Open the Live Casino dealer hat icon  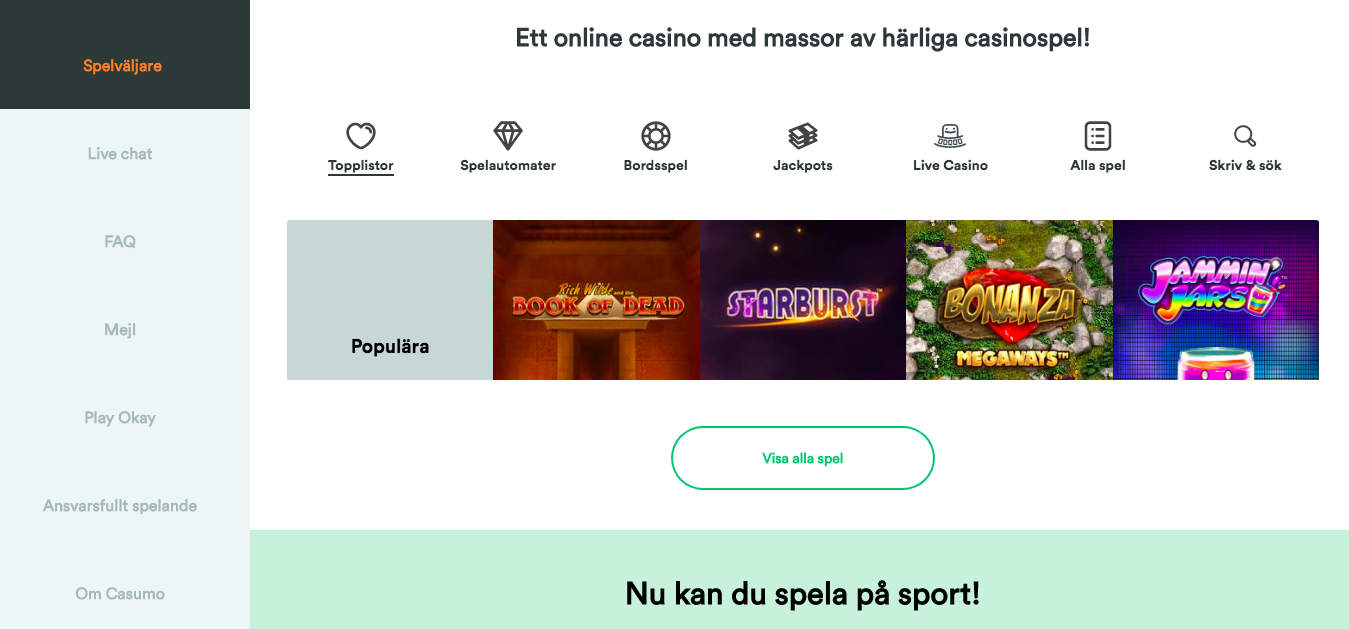coord(950,136)
